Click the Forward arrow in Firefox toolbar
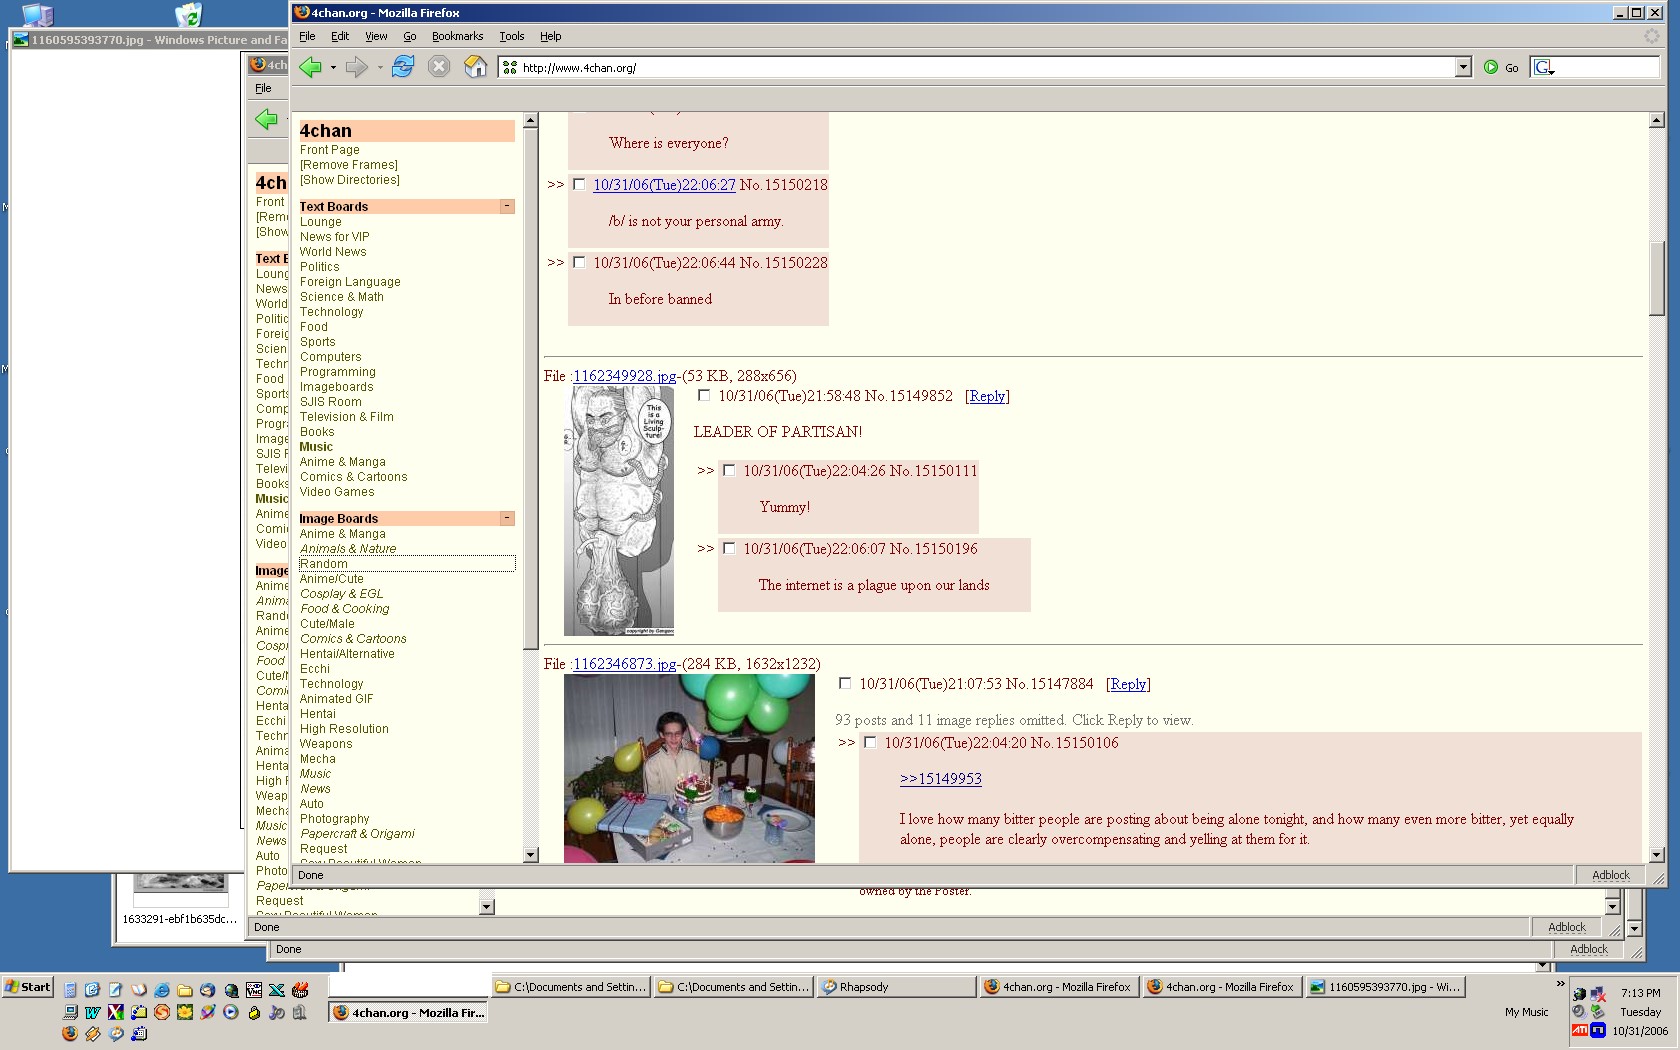The width and height of the screenshot is (1680, 1050). coord(356,67)
